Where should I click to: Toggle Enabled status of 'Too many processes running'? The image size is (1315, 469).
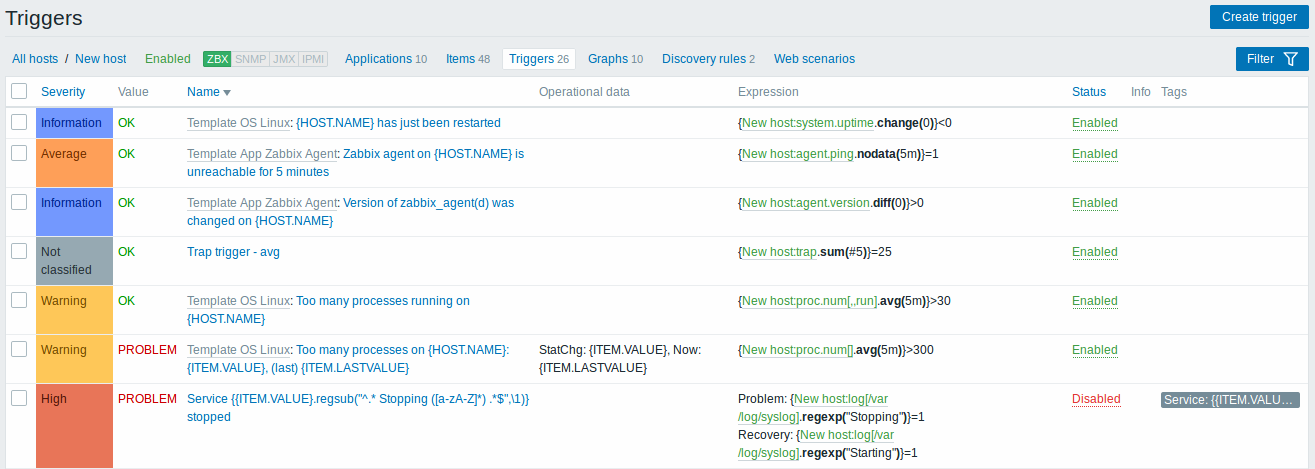(x=1095, y=301)
